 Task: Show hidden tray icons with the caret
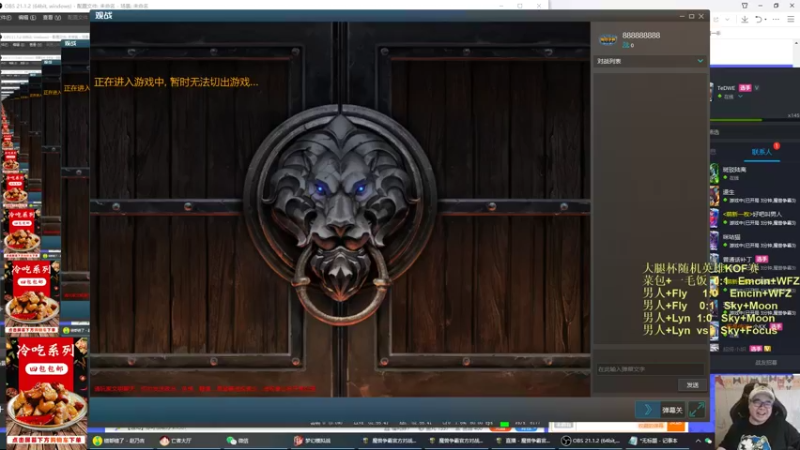tap(698, 441)
